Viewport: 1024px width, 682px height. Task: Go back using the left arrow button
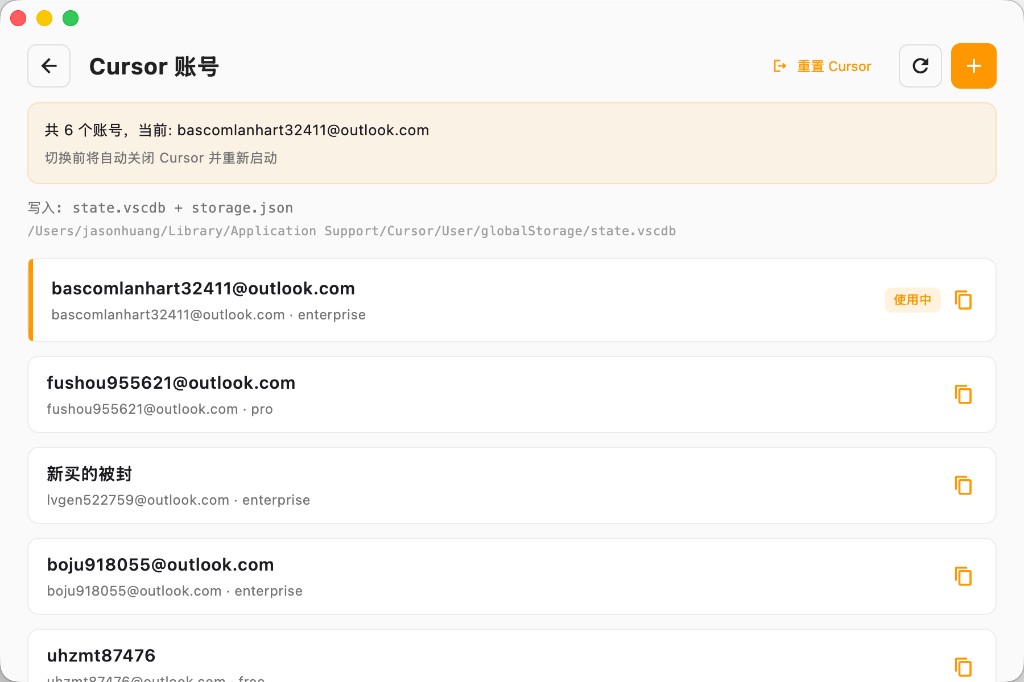tap(49, 66)
